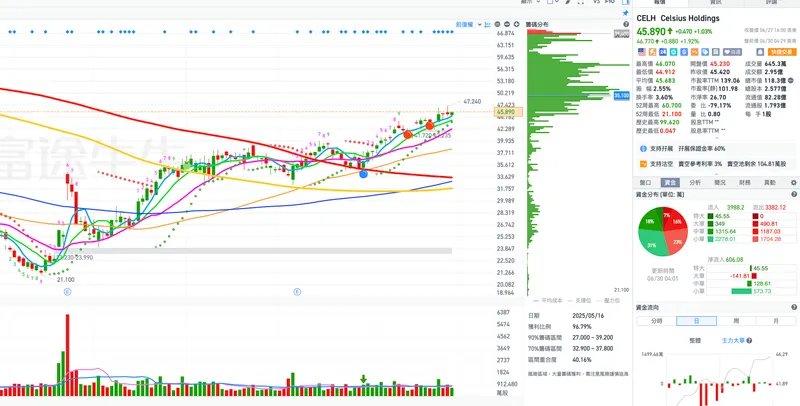The image size is (800, 406).
Task: Click the orange percent icon in CELH row
Action: (x=694, y=52)
